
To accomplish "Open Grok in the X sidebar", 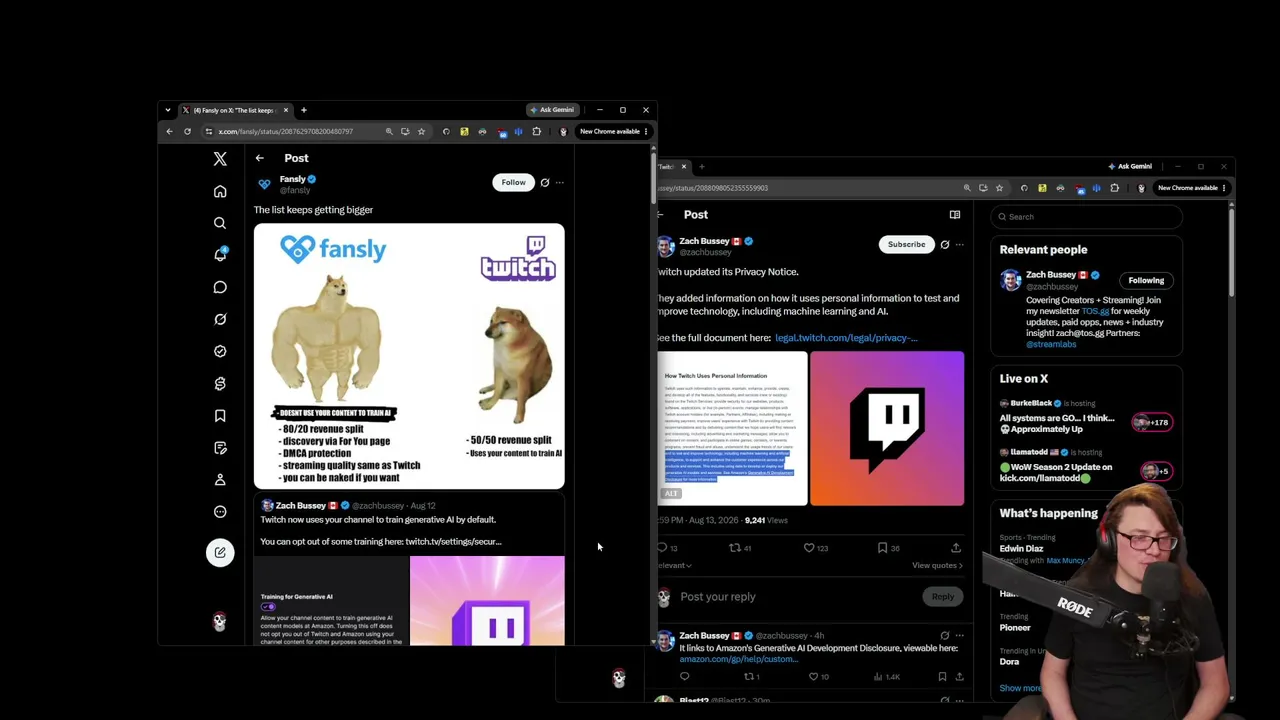I will tap(220, 319).
